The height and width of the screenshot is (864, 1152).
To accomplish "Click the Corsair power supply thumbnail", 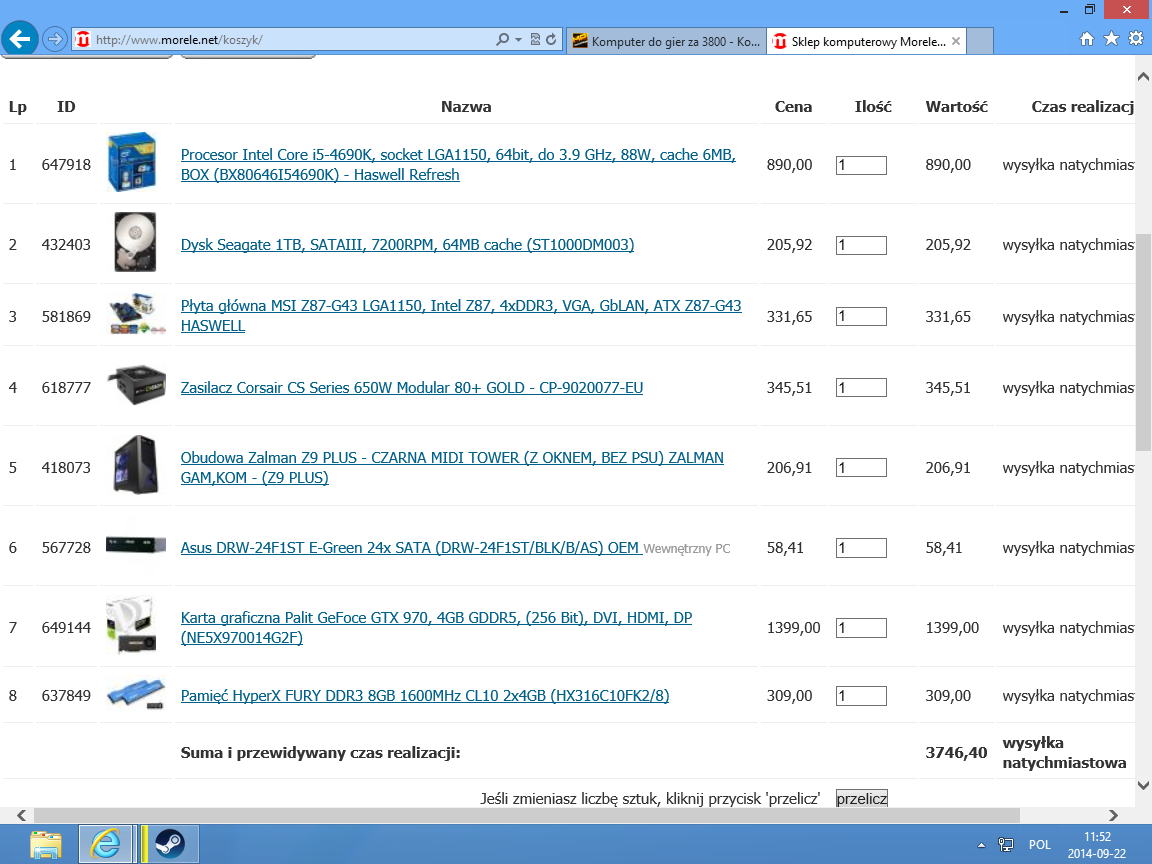I will 136,384.
